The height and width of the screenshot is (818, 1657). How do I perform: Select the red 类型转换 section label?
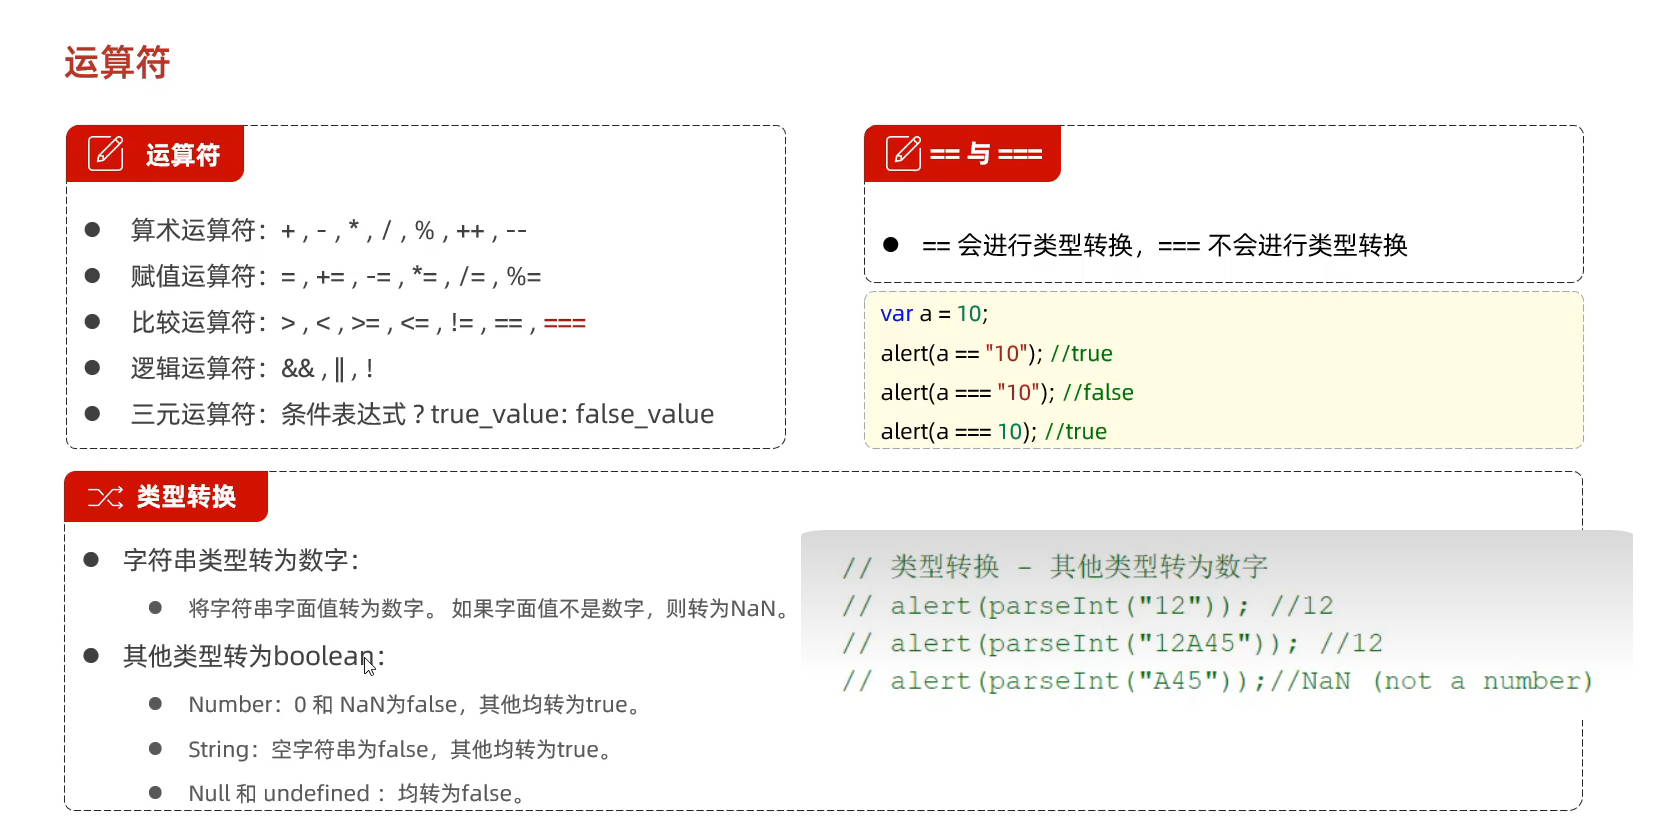186,497
